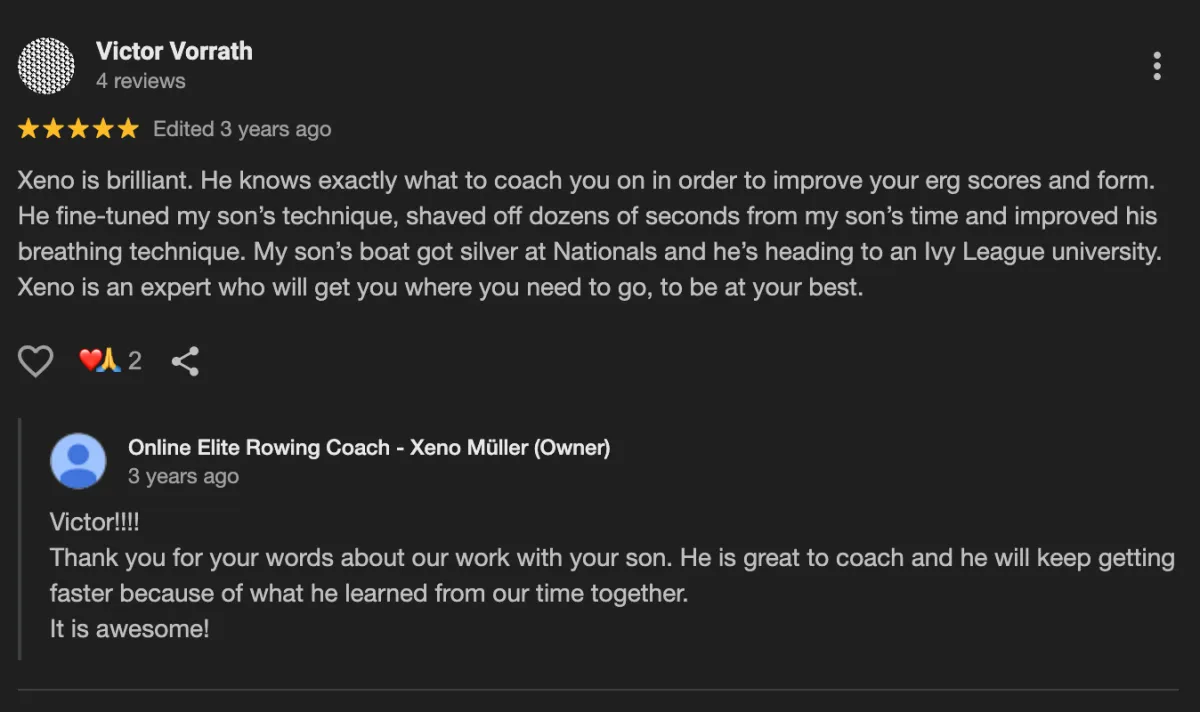
Task: Click 'Online Elite Rowing Coach - Xeno Müller (Owner)'
Action: pos(368,447)
